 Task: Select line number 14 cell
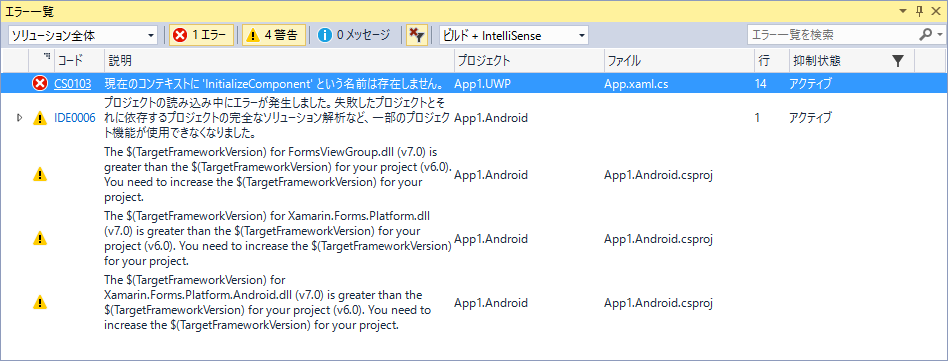coord(761,83)
